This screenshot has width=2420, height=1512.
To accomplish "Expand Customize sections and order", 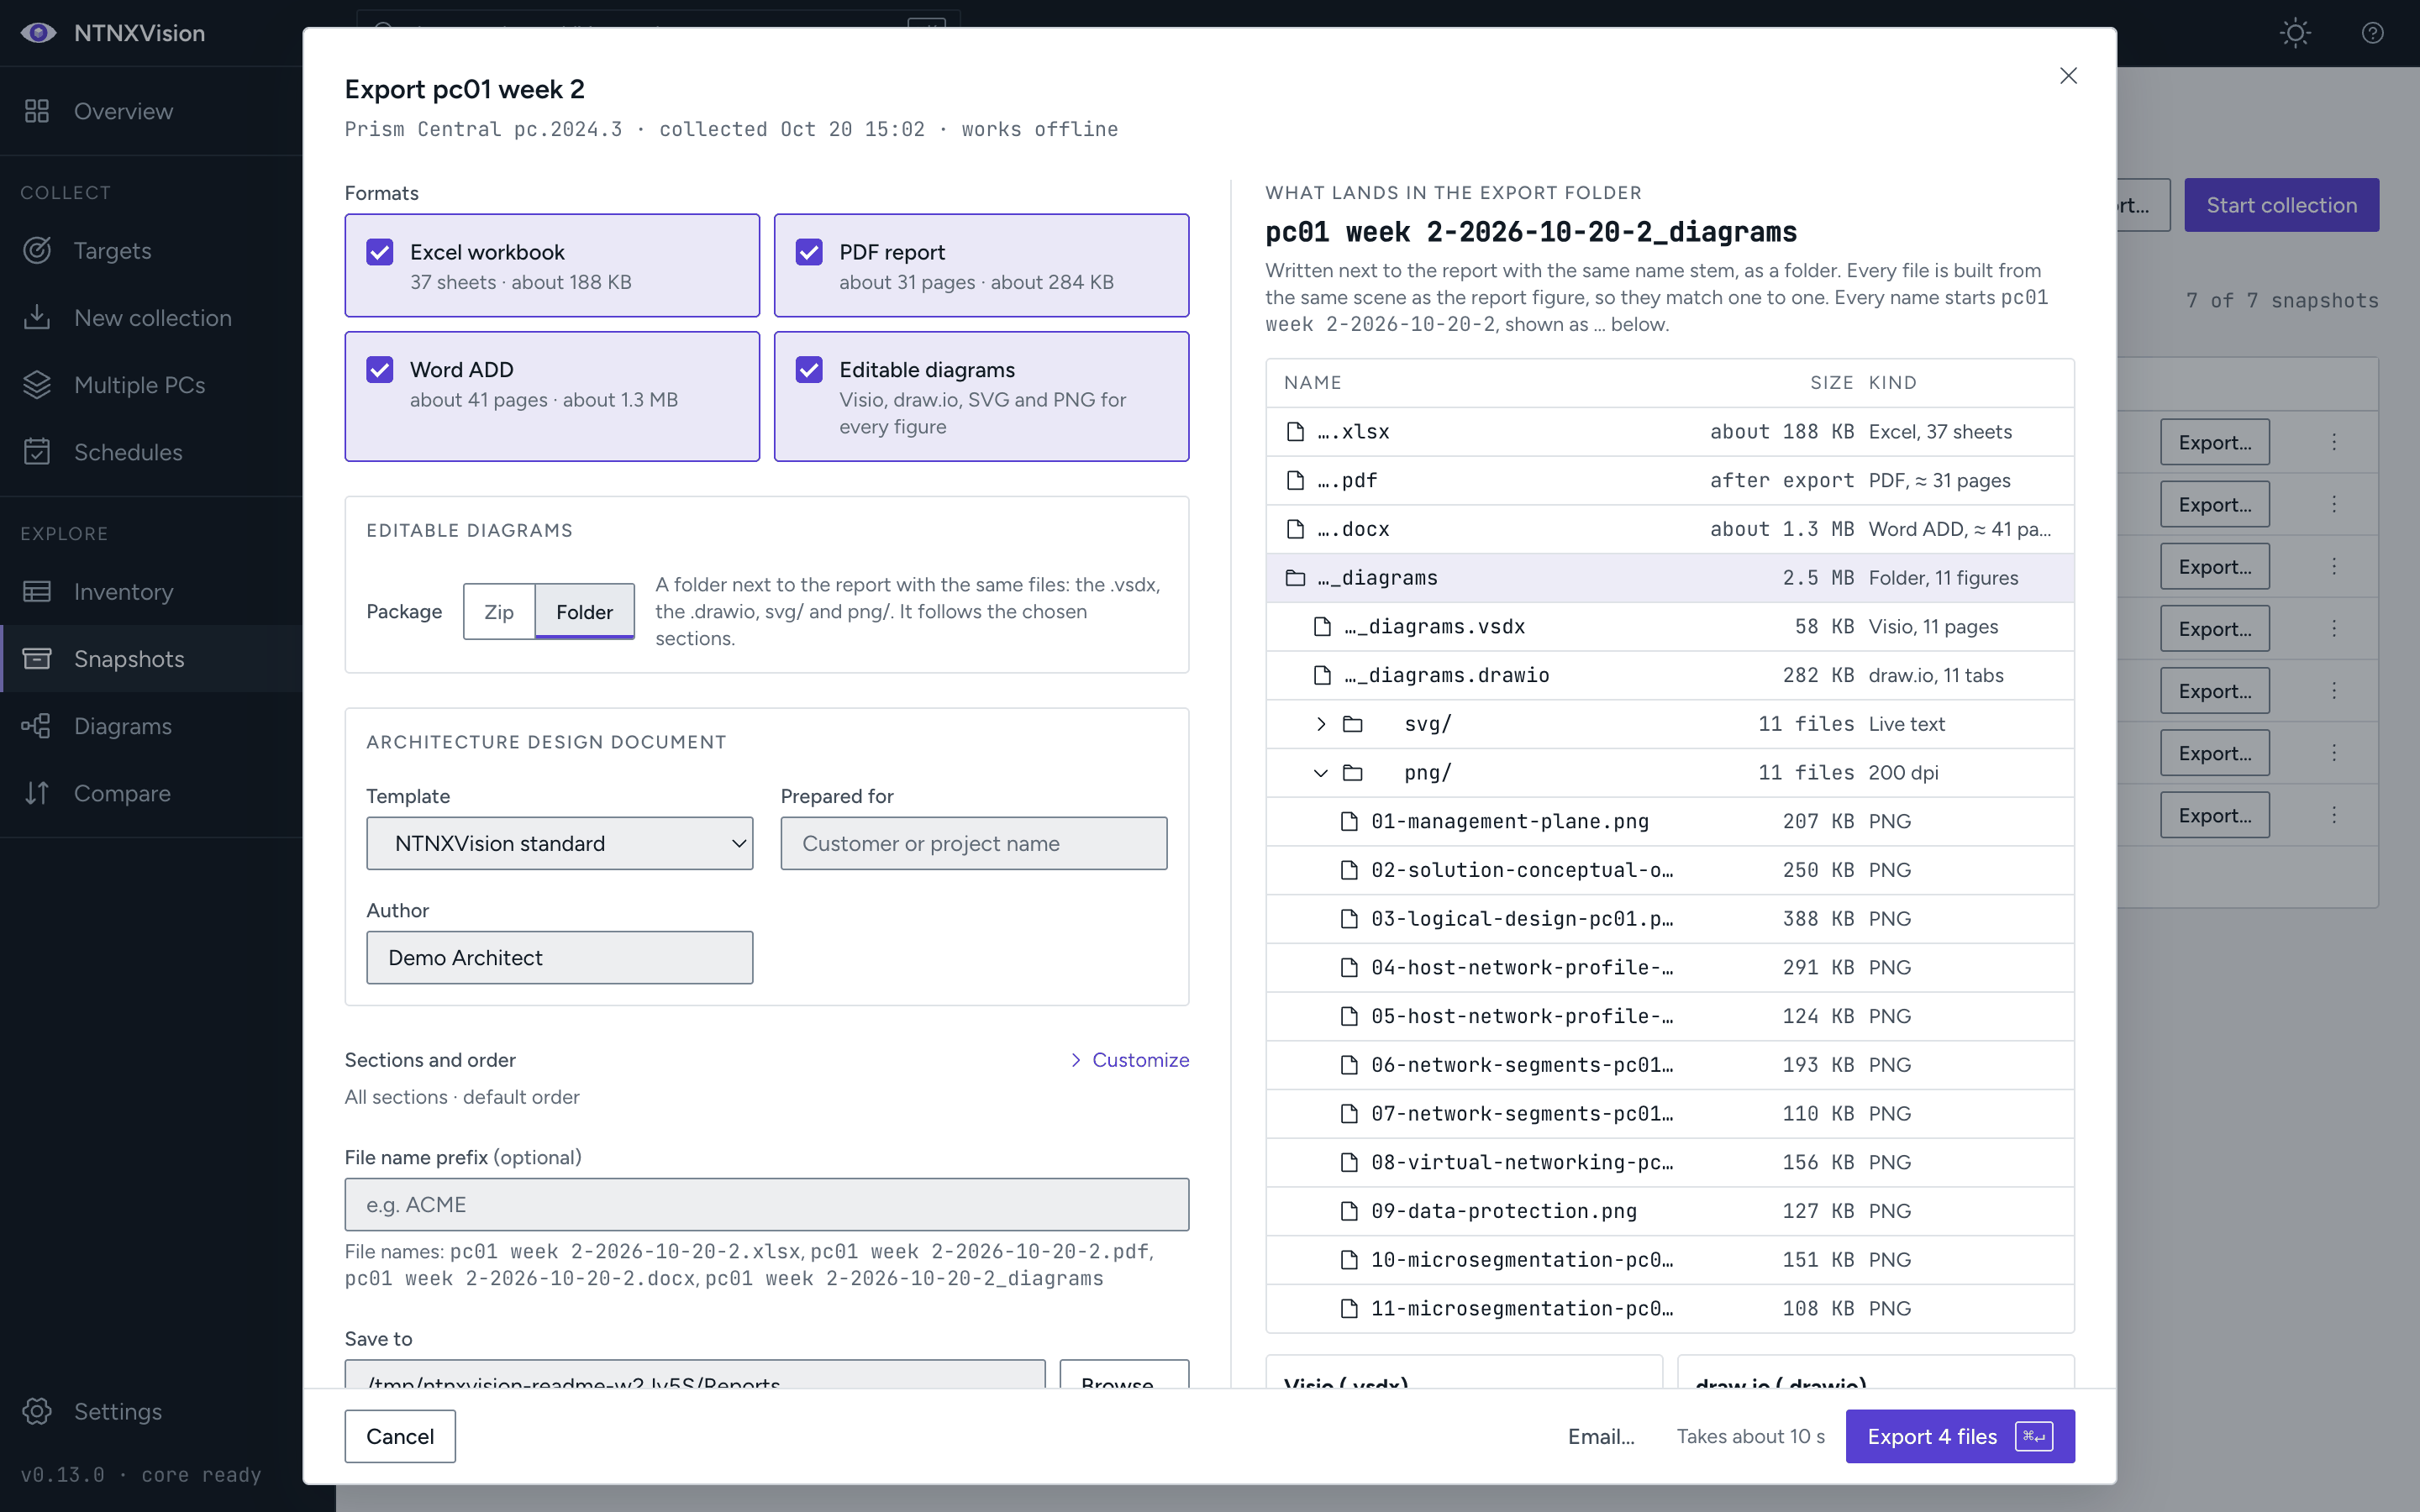I will tap(1129, 1060).
